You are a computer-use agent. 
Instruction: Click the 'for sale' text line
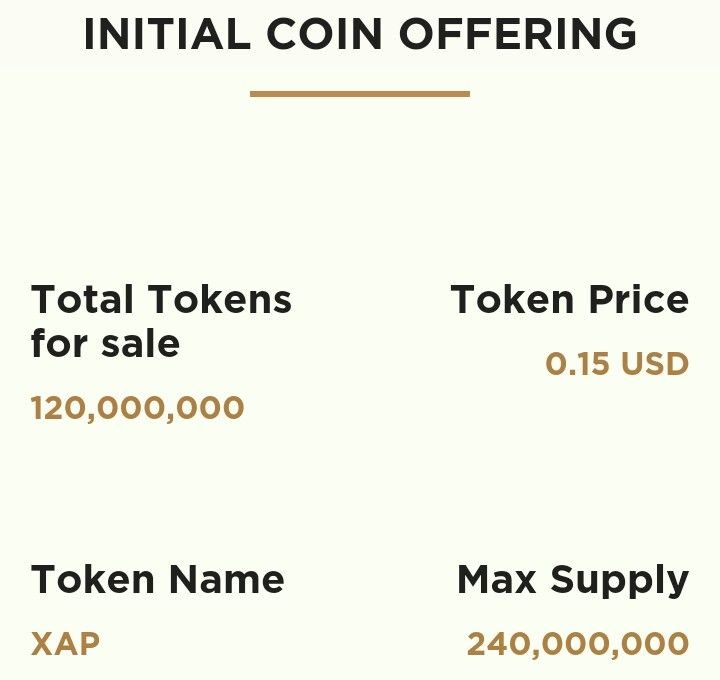105,343
